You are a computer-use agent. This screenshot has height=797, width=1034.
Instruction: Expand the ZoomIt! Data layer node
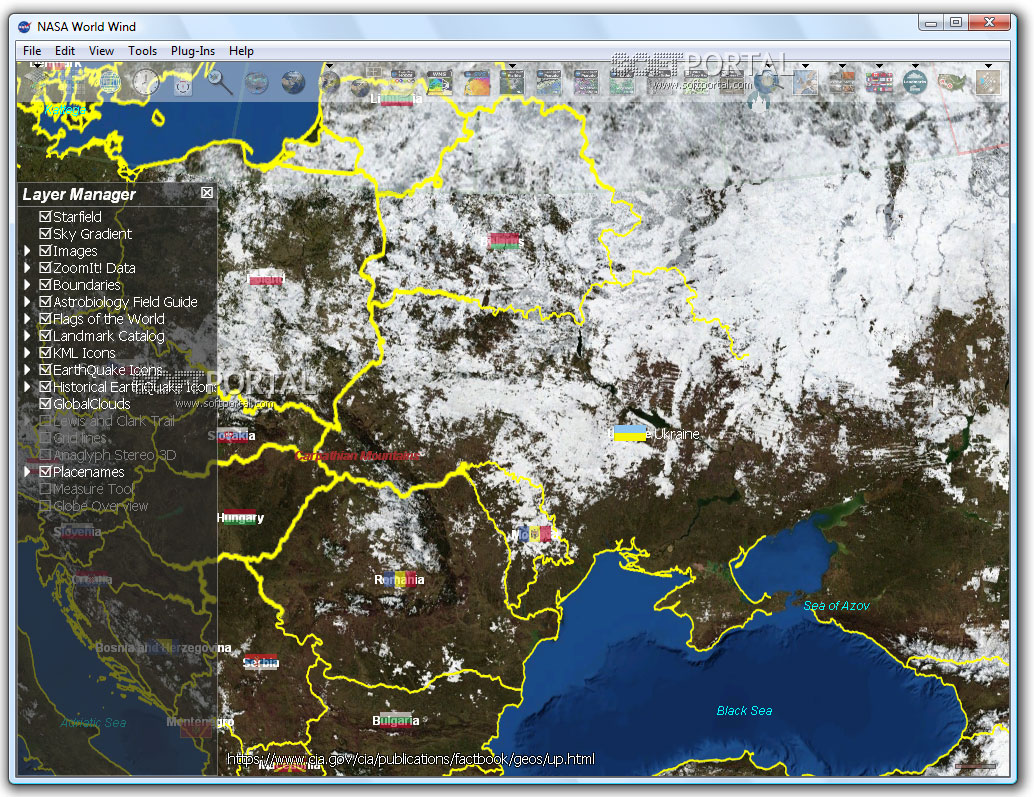pyautogui.click(x=27, y=268)
